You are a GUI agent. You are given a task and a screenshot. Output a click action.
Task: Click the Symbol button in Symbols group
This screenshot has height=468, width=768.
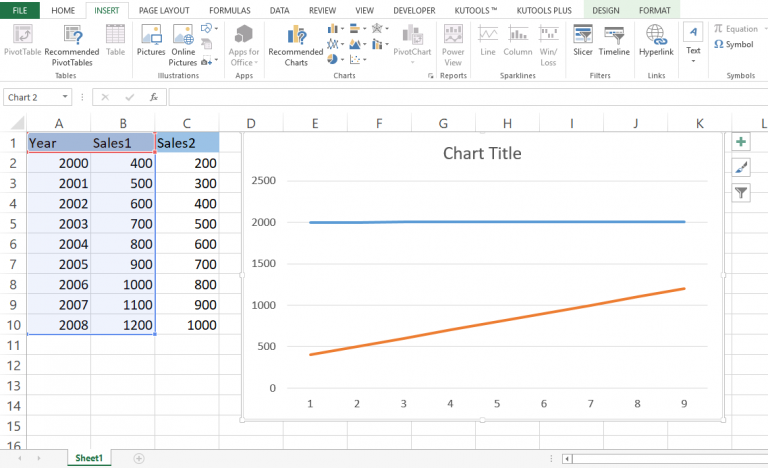pyautogui.click(x=735, y=44)
